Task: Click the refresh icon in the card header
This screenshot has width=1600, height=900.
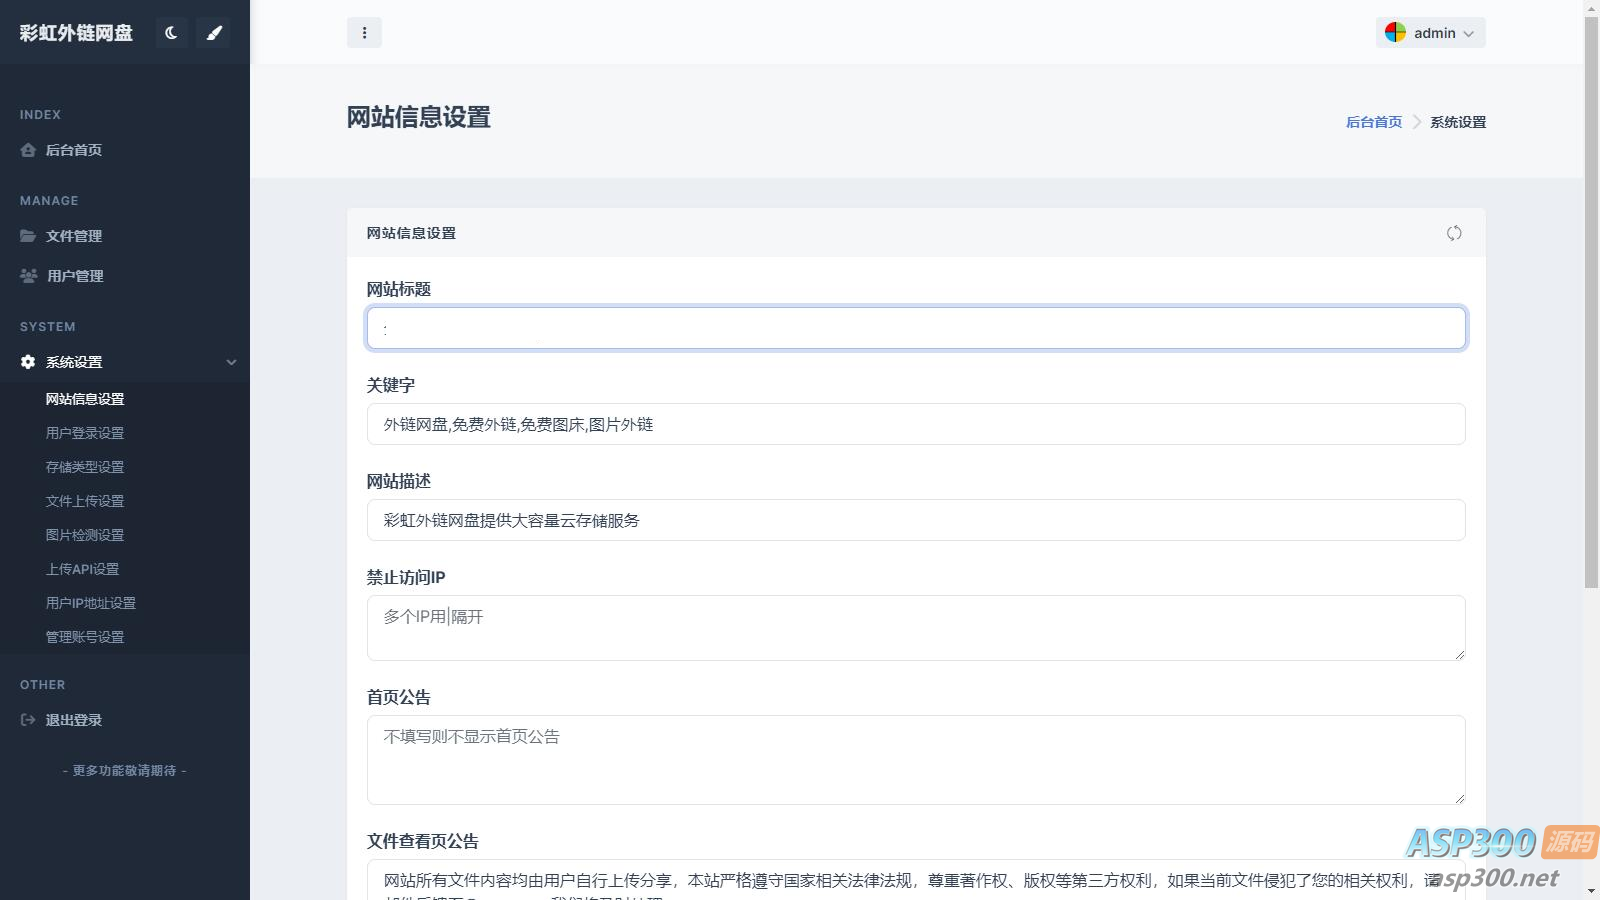Action: 1454,233
